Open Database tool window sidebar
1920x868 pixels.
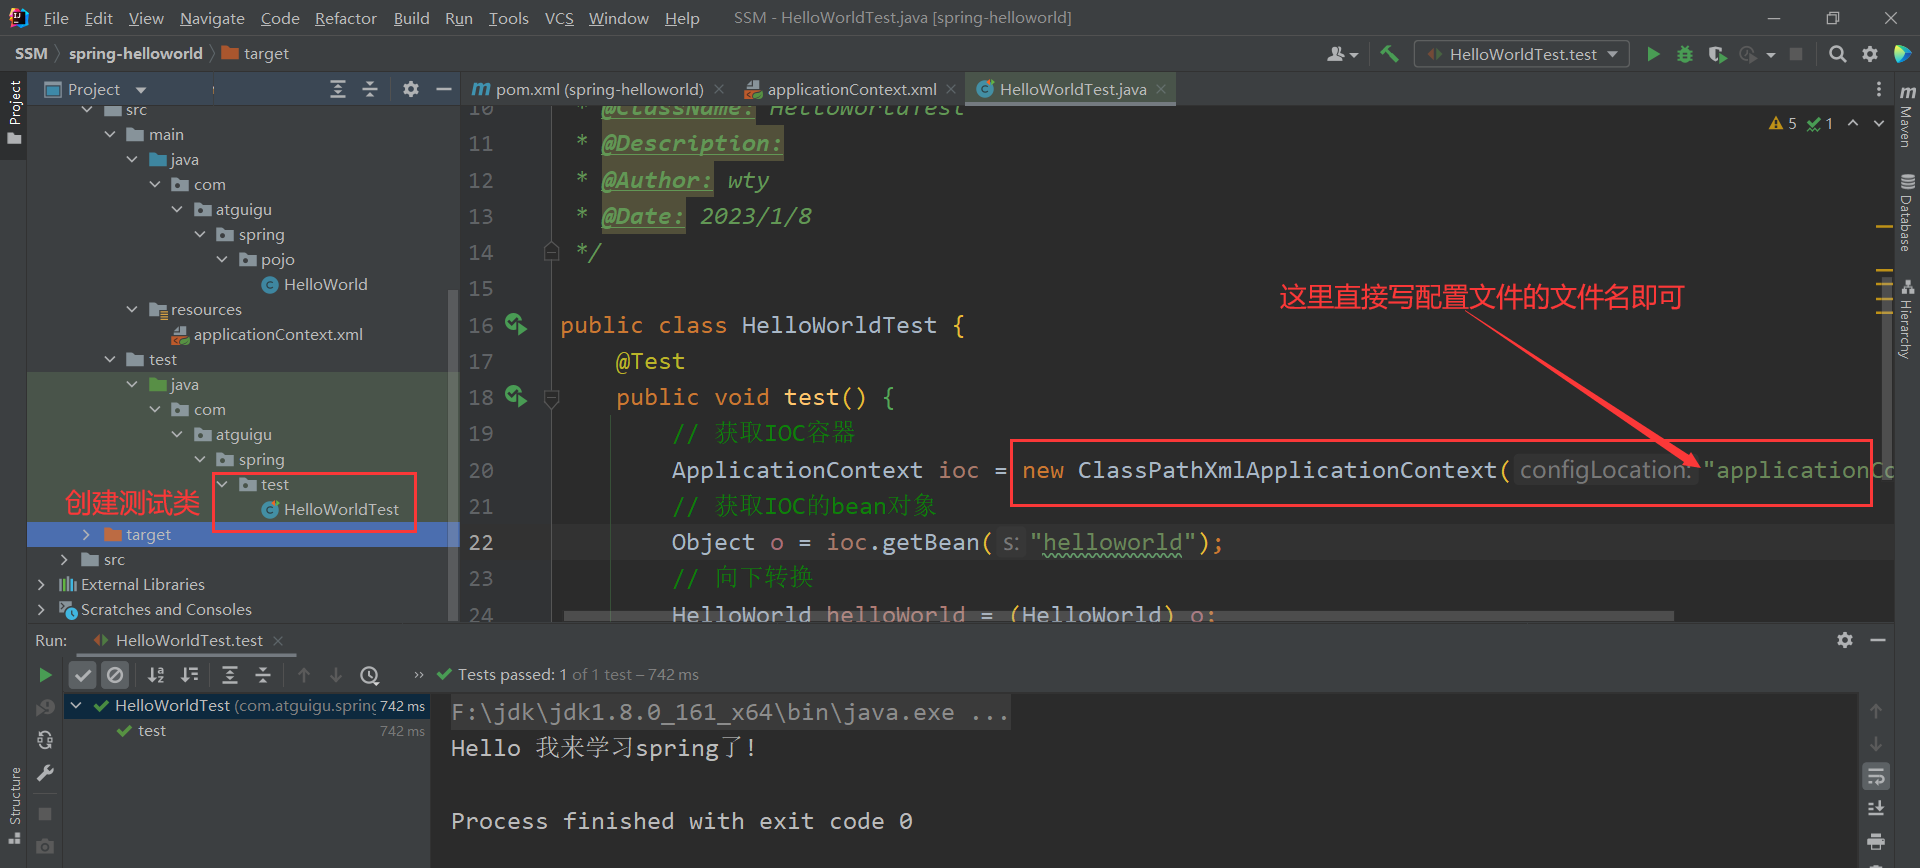click(x=1907, y=212)
